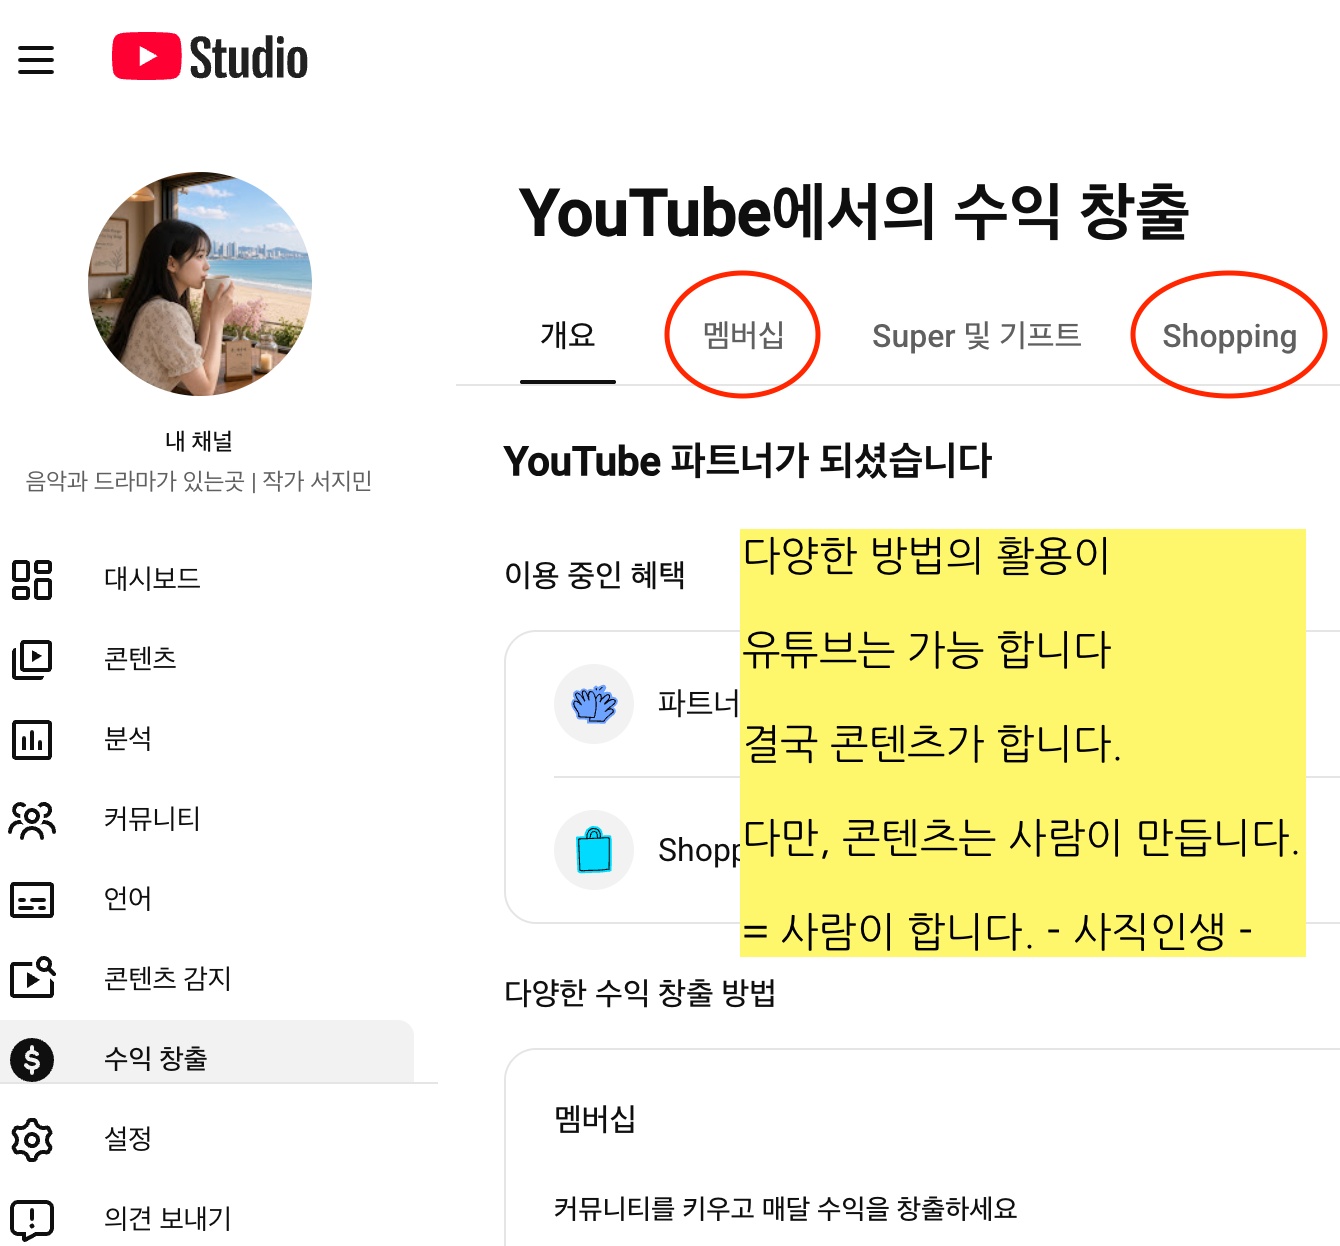Click YouTube 파트너가 되셨습니다 heading

click(748, 461)
